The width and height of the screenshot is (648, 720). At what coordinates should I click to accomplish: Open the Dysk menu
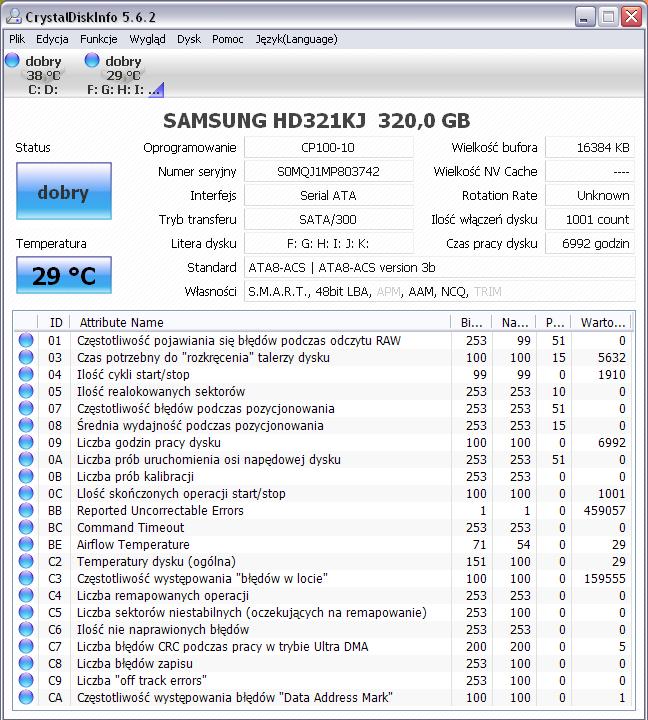click(189, 39)
